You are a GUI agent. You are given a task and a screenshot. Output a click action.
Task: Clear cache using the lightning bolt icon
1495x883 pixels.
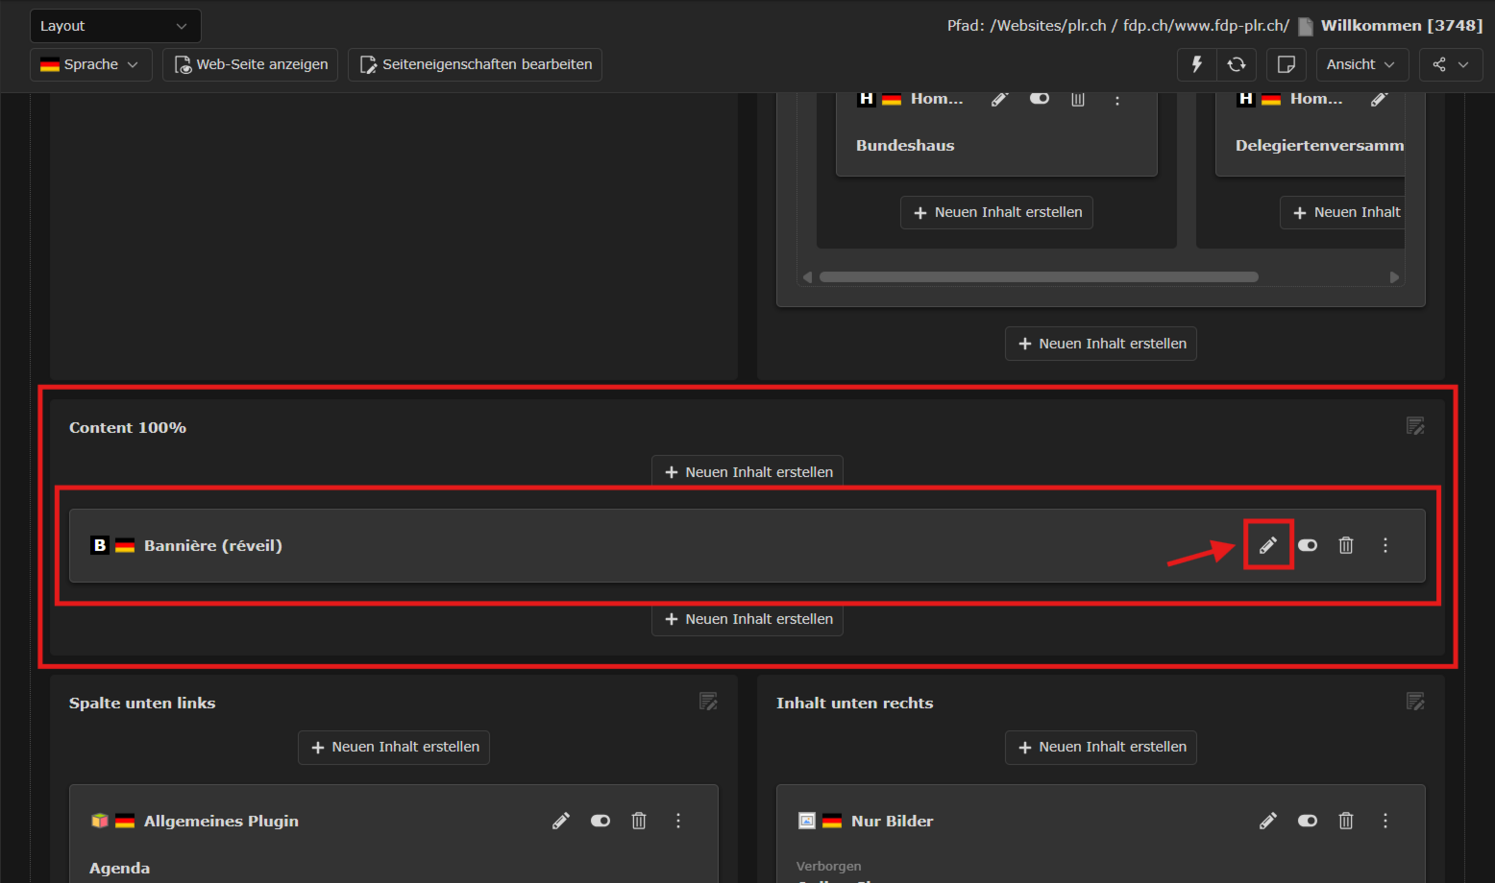coord(1197,64)
